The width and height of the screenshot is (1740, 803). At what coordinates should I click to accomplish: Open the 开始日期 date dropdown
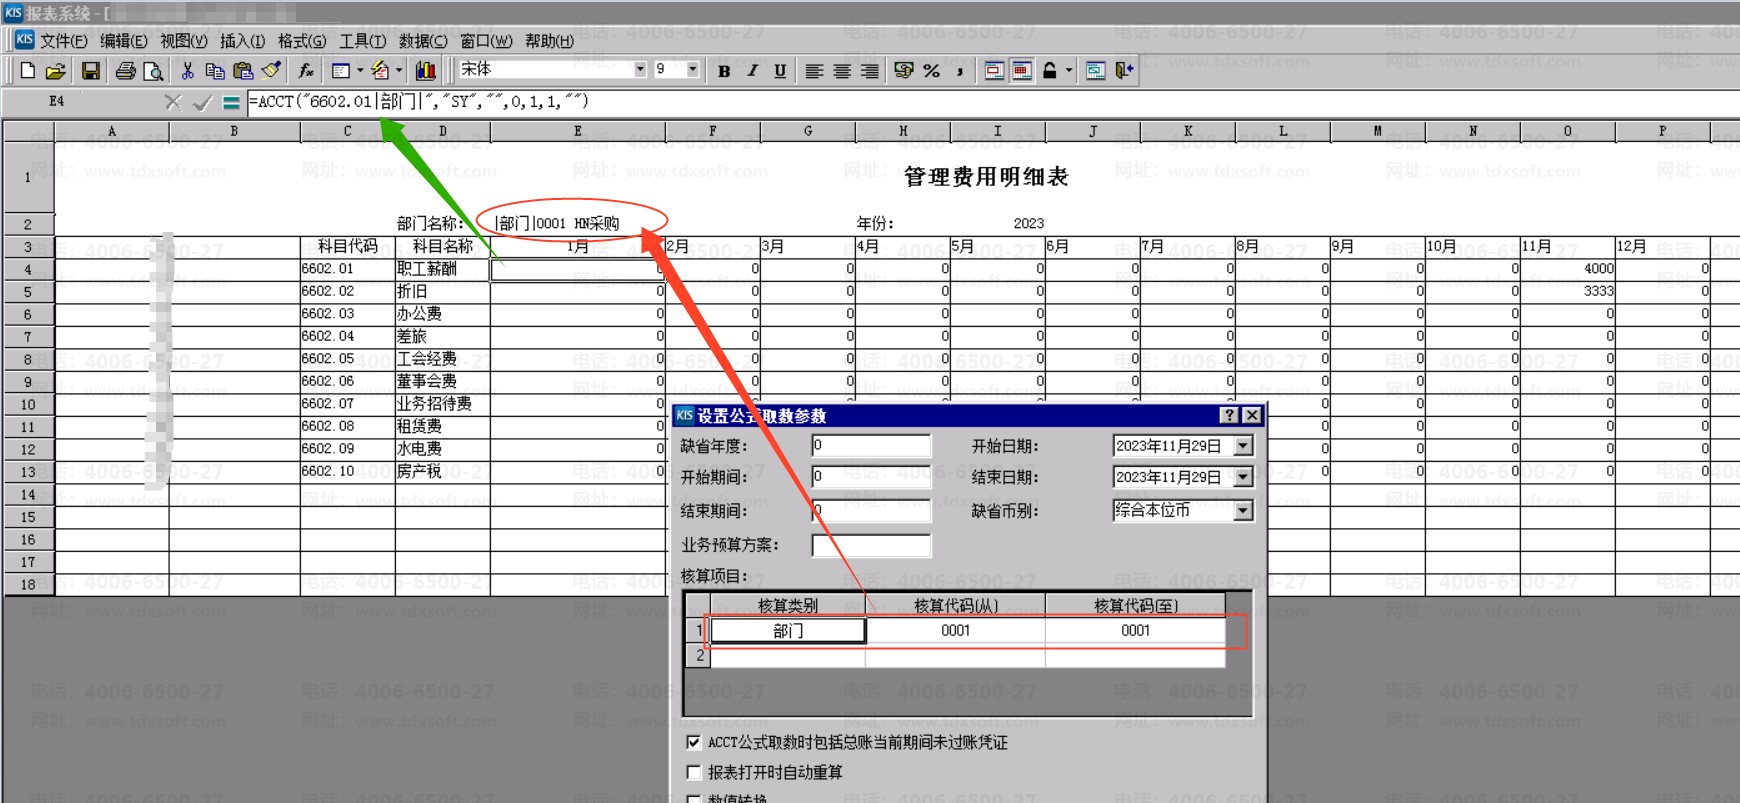tap(1243, 446)
